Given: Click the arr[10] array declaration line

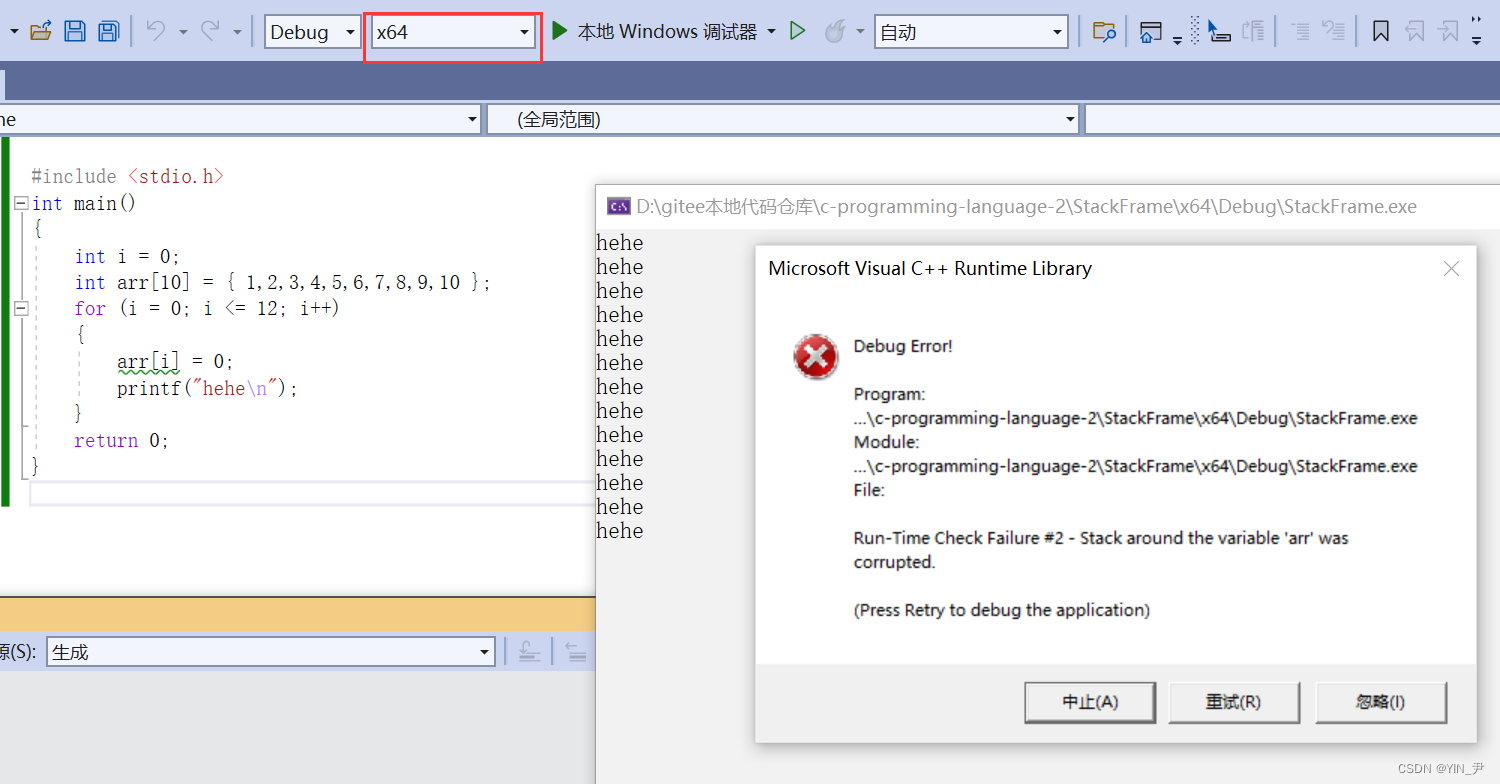Looking at the screenshot, I should click(x=283, y=283).
